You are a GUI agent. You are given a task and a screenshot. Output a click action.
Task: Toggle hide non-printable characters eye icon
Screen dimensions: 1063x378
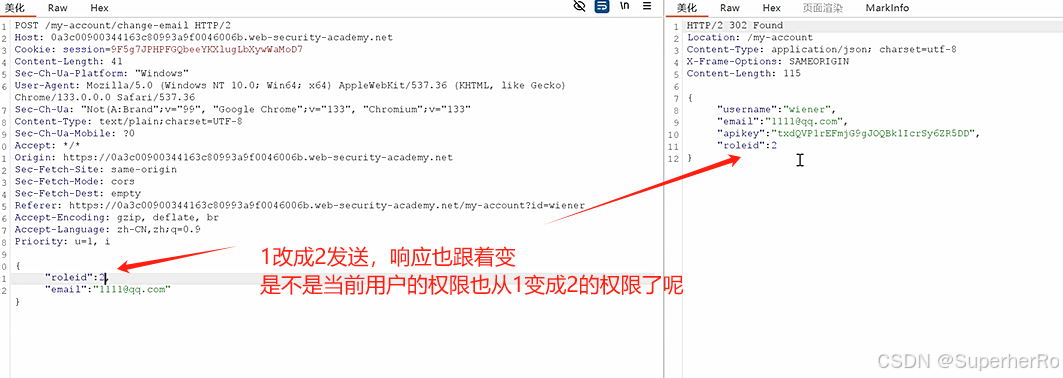579,7
